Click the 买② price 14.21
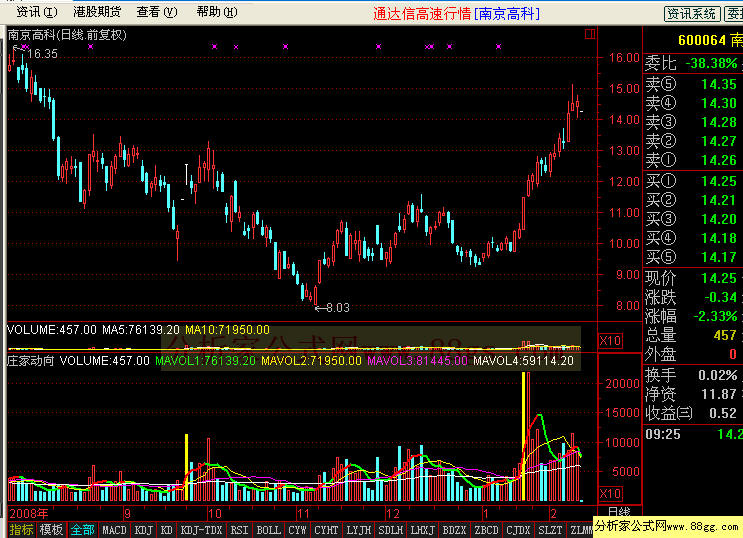The image size is (743, 538). point(719,200)
